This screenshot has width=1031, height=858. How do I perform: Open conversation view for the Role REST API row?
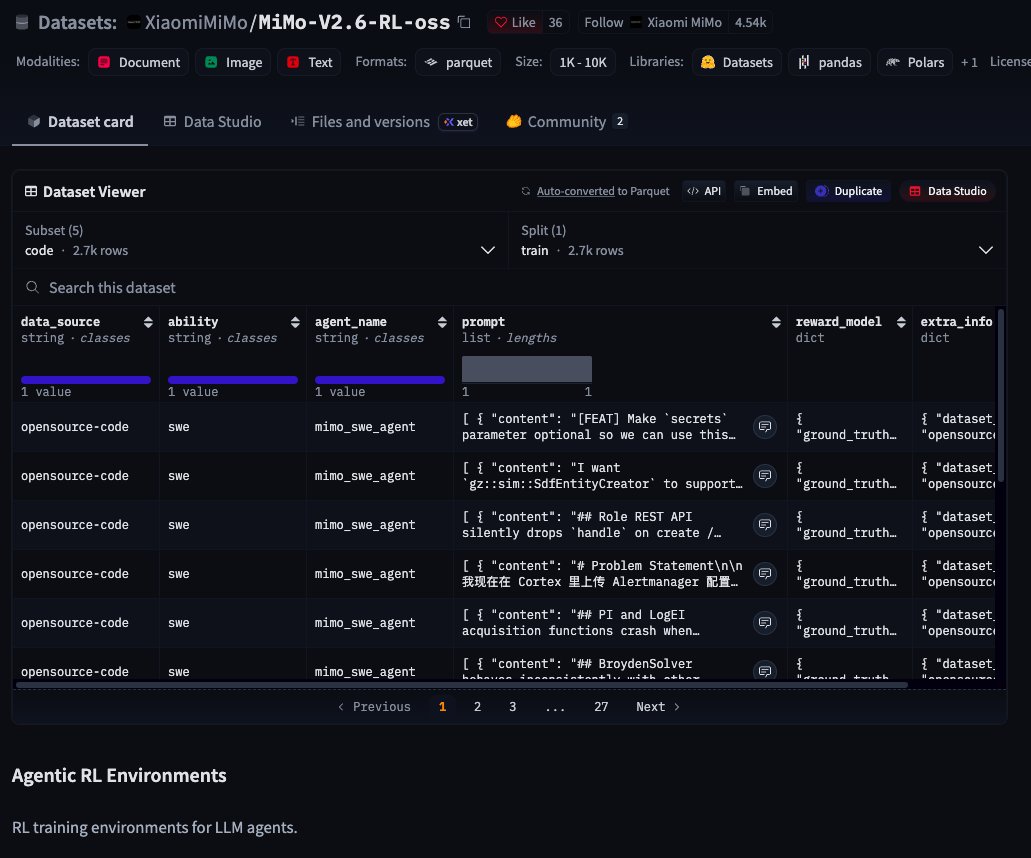(x=765, y=525)
